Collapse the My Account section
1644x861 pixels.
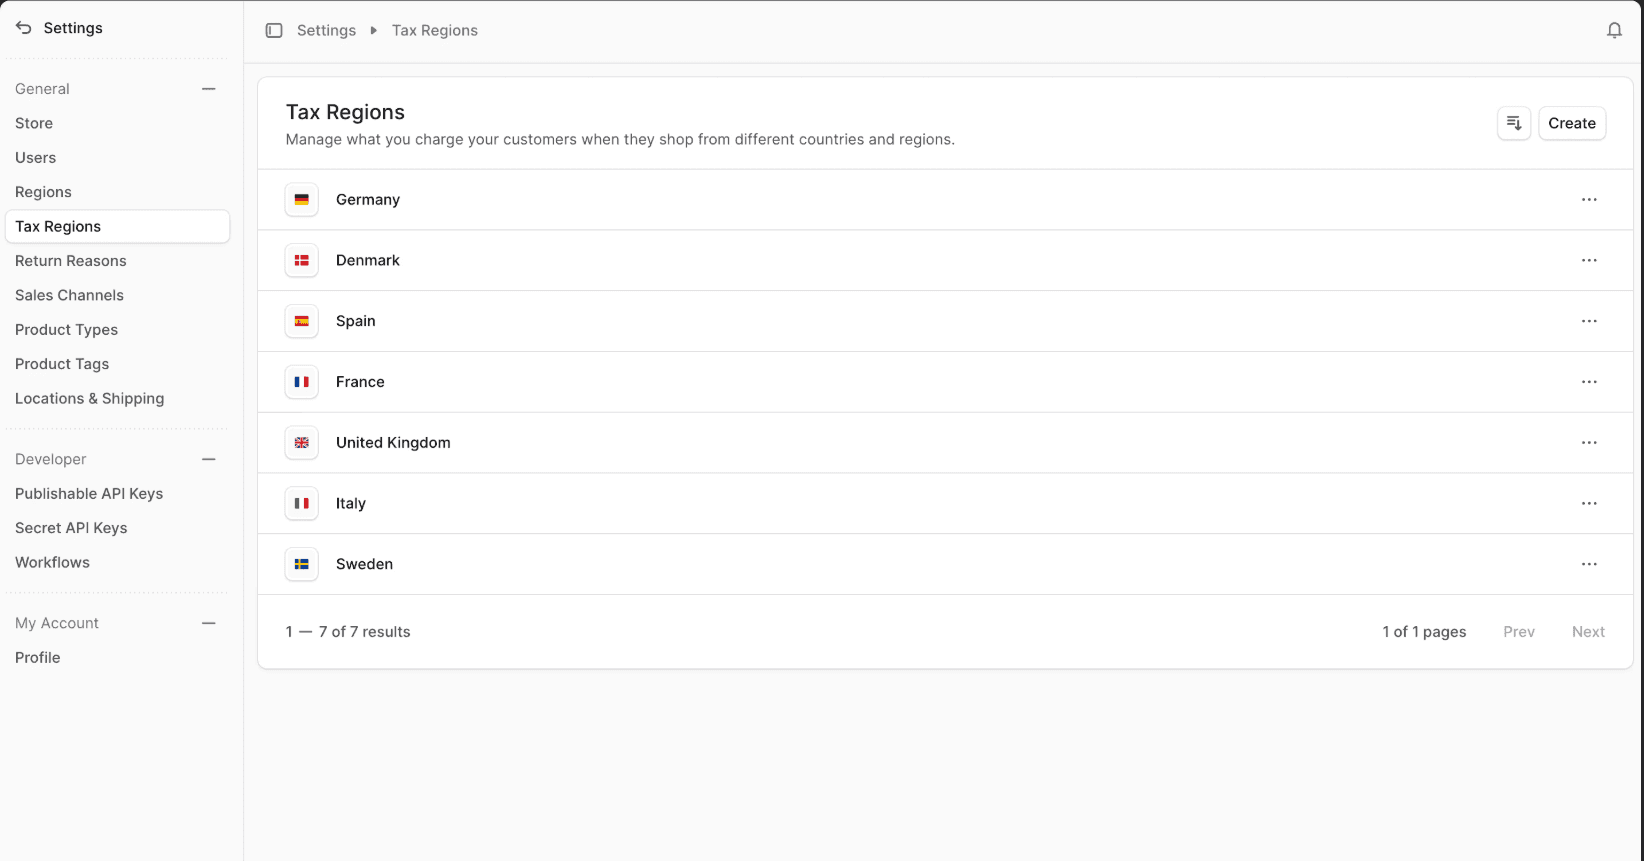point(209,623)
